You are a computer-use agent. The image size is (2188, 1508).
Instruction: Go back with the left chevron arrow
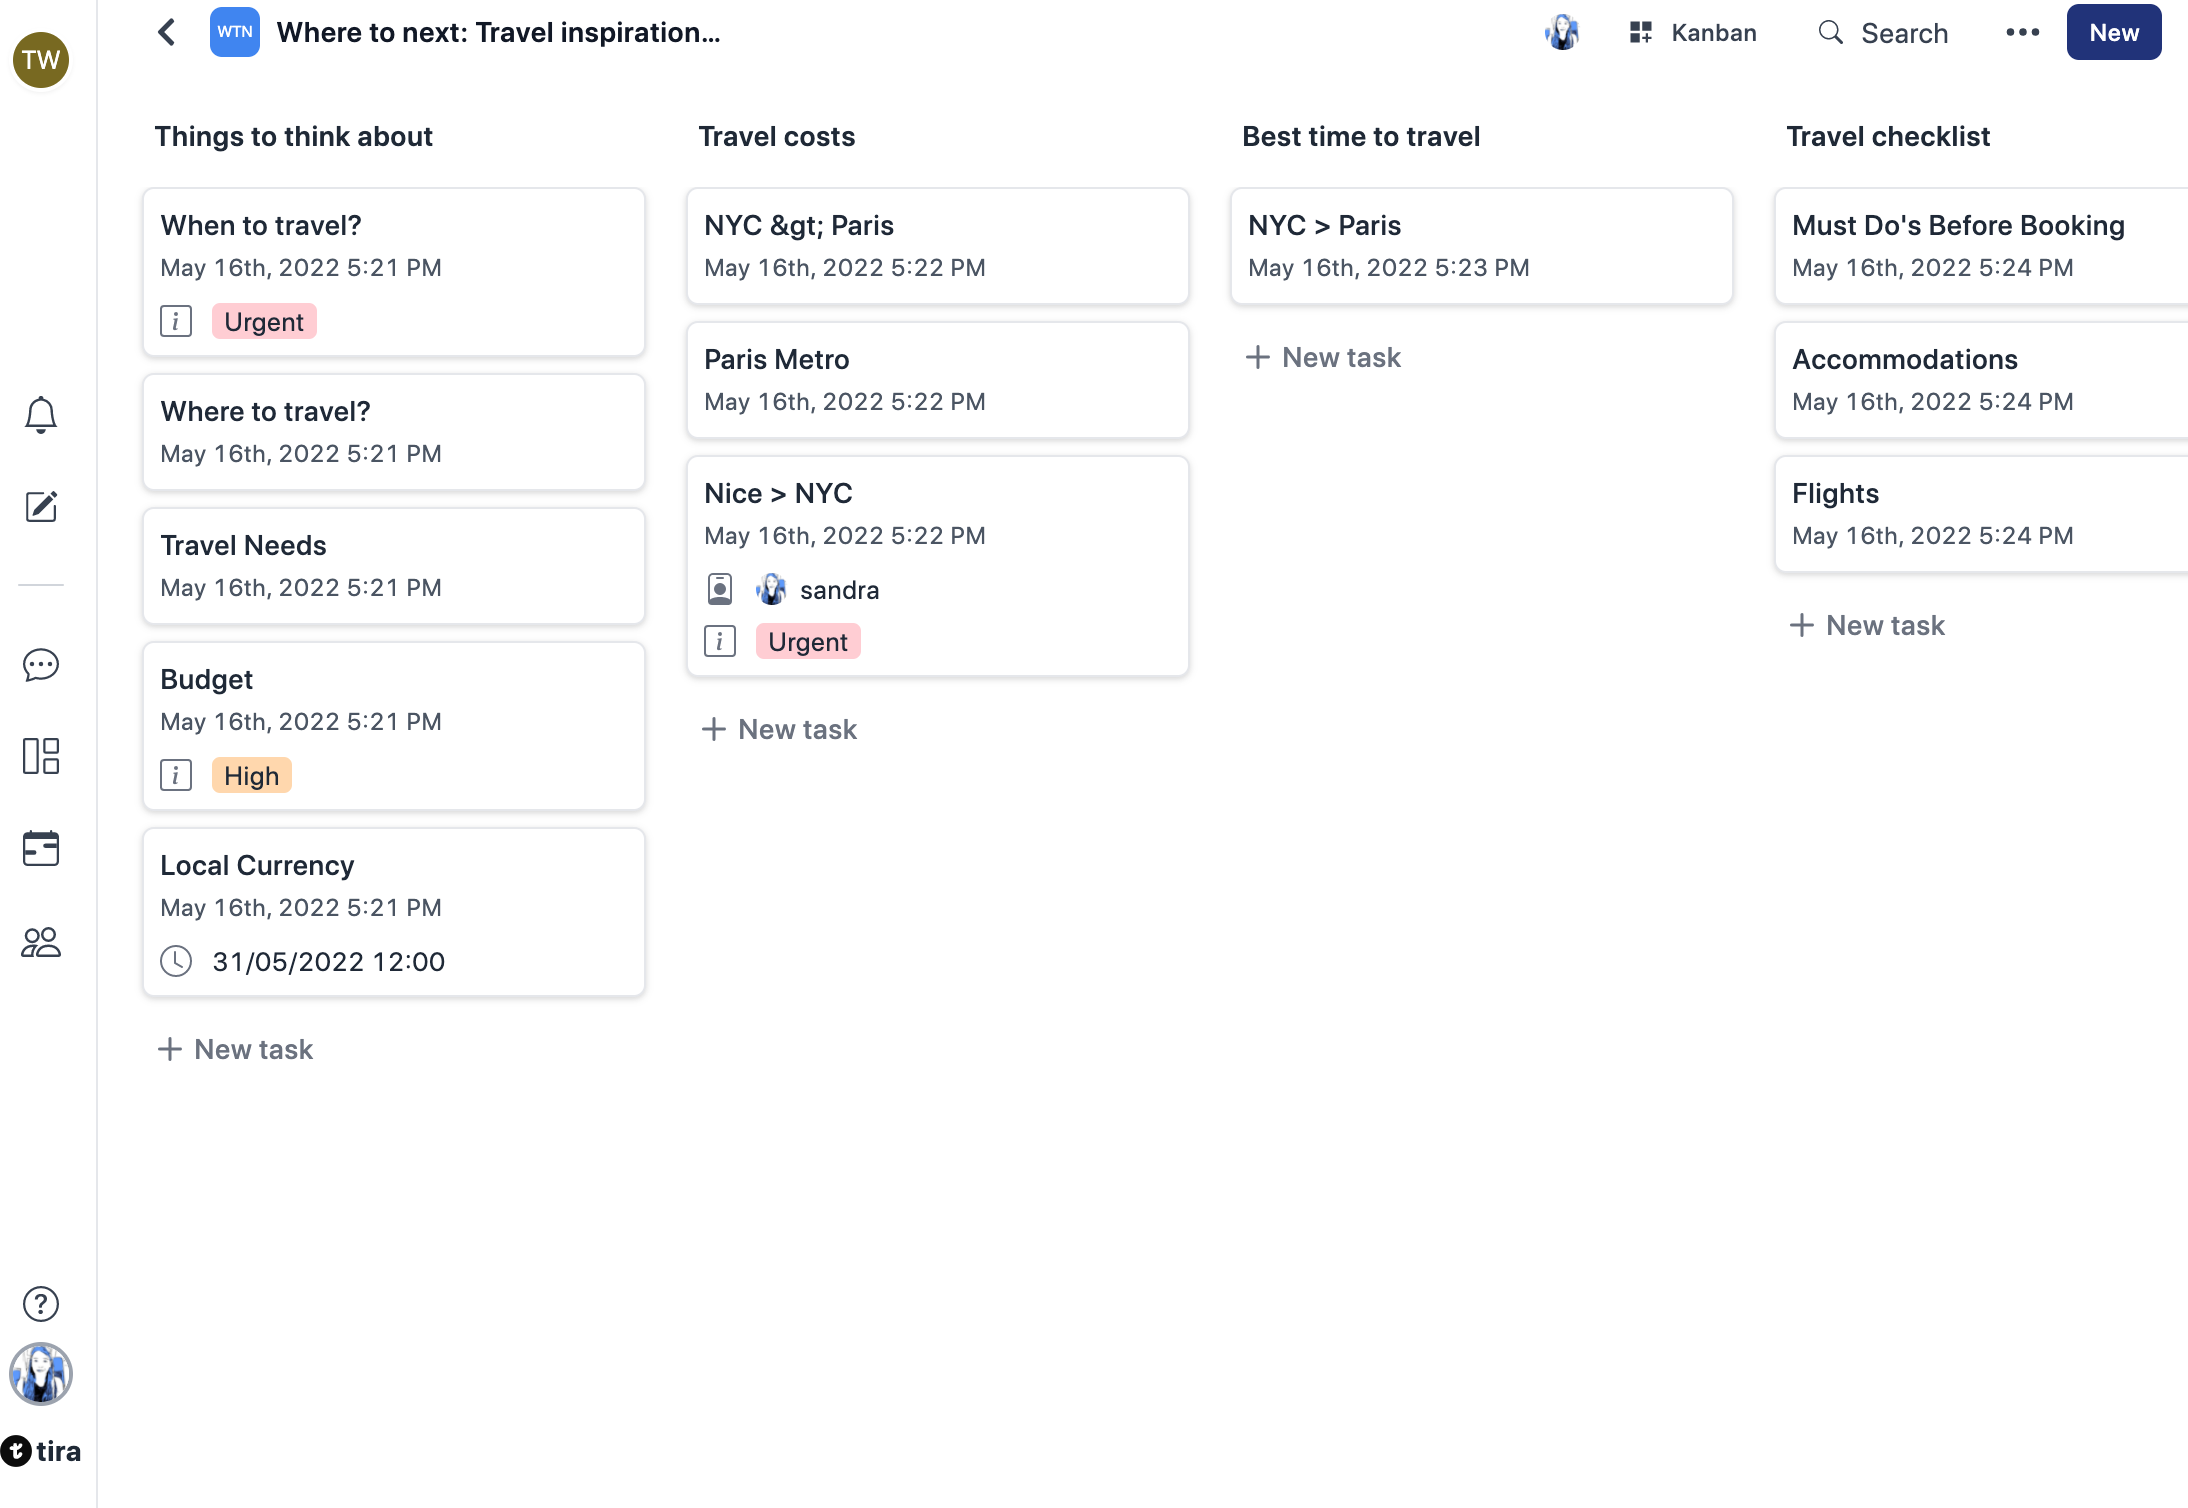pos(167,33)
